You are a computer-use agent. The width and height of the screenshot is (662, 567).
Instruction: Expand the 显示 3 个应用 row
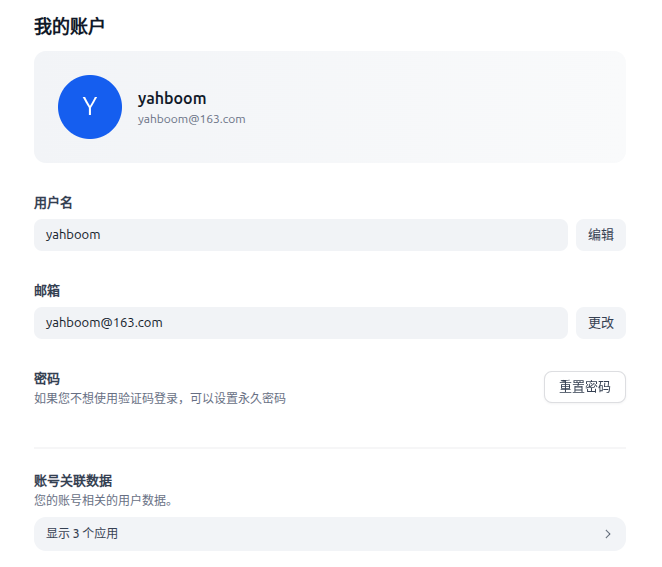330,534
